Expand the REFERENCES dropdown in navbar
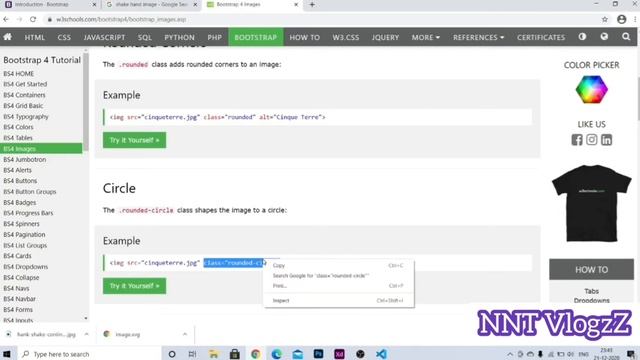This screenshot has height=360, width=640. 478,37
